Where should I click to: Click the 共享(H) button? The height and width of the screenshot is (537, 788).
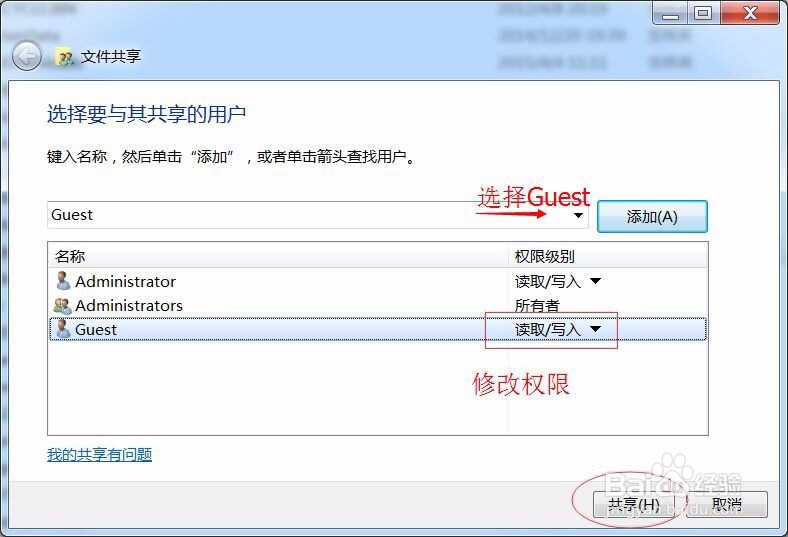634,504
